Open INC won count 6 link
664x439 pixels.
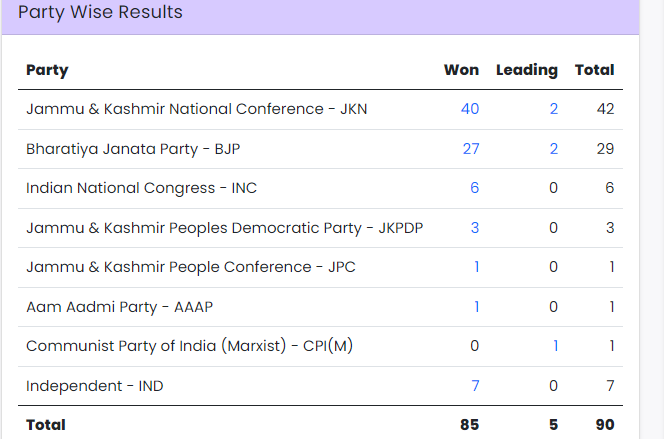[x=474, y=188]
